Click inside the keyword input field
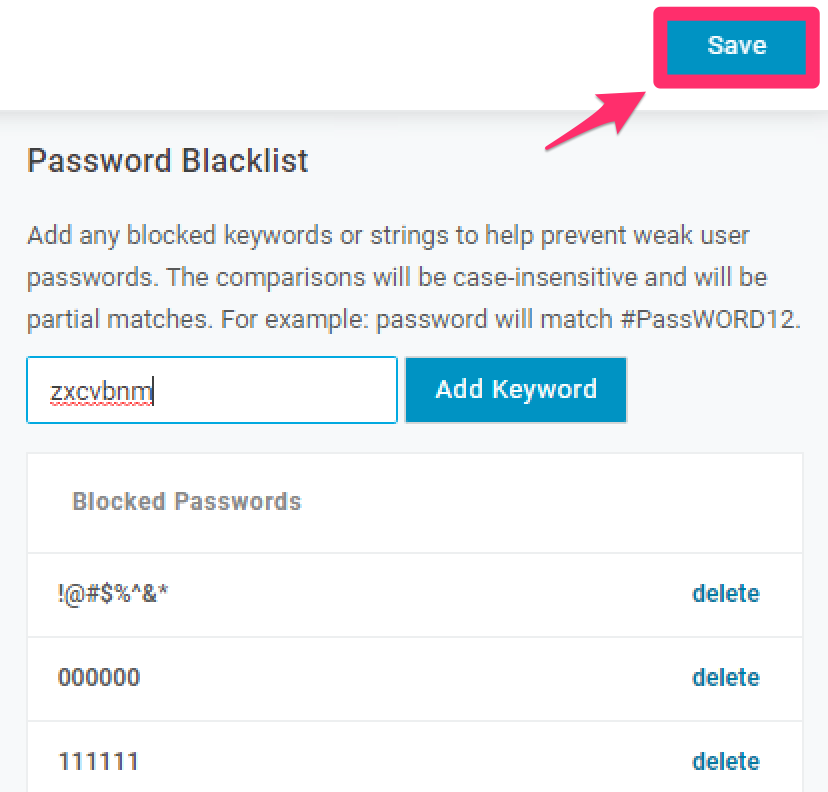The image size is (828, 792). pos(210,390)
